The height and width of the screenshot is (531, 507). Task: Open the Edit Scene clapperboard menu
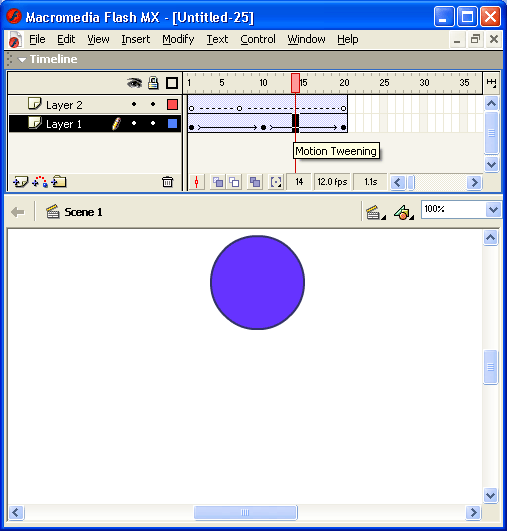click(x=376, y=213)
